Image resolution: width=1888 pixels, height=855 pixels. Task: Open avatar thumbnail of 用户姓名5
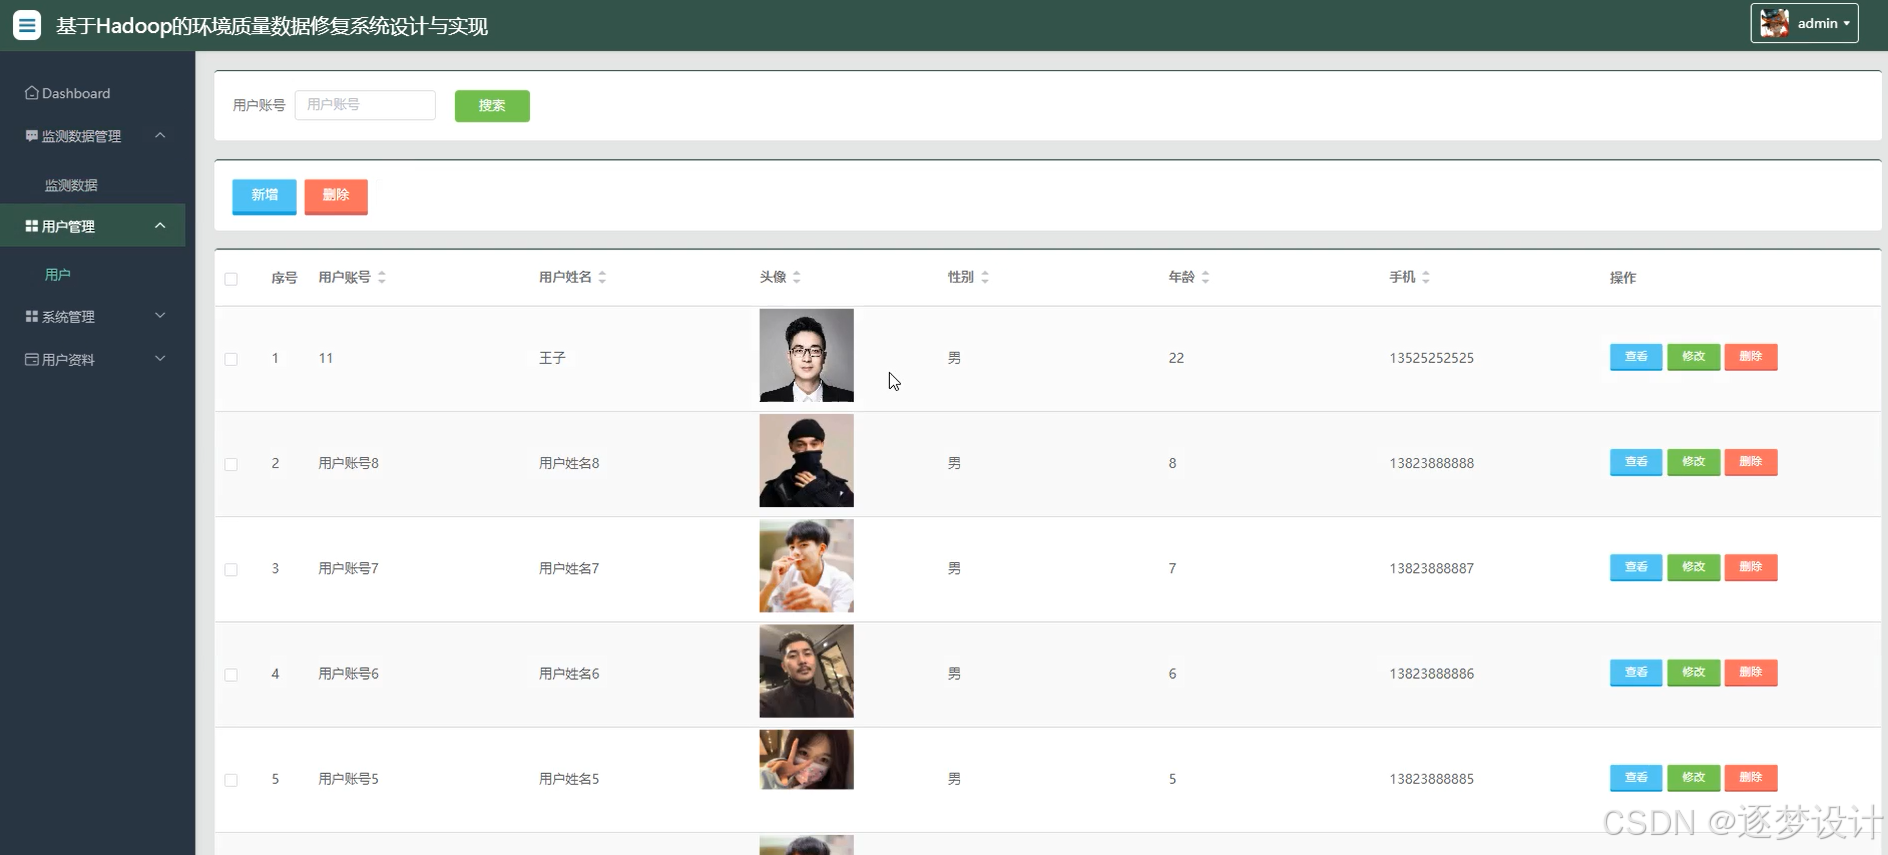click(806, 760)
